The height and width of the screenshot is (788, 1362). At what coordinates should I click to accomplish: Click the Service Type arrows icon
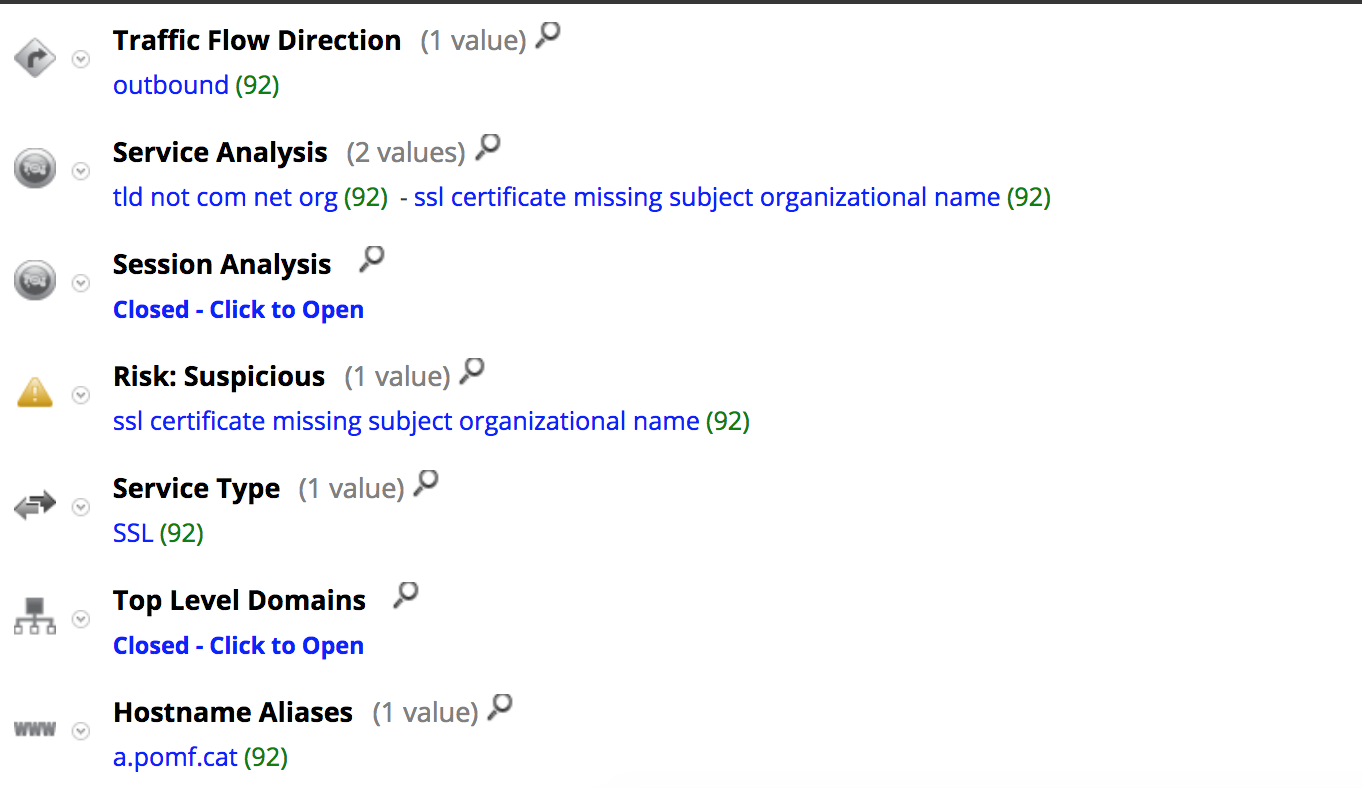pyautogui.click(x=34, y=505)
